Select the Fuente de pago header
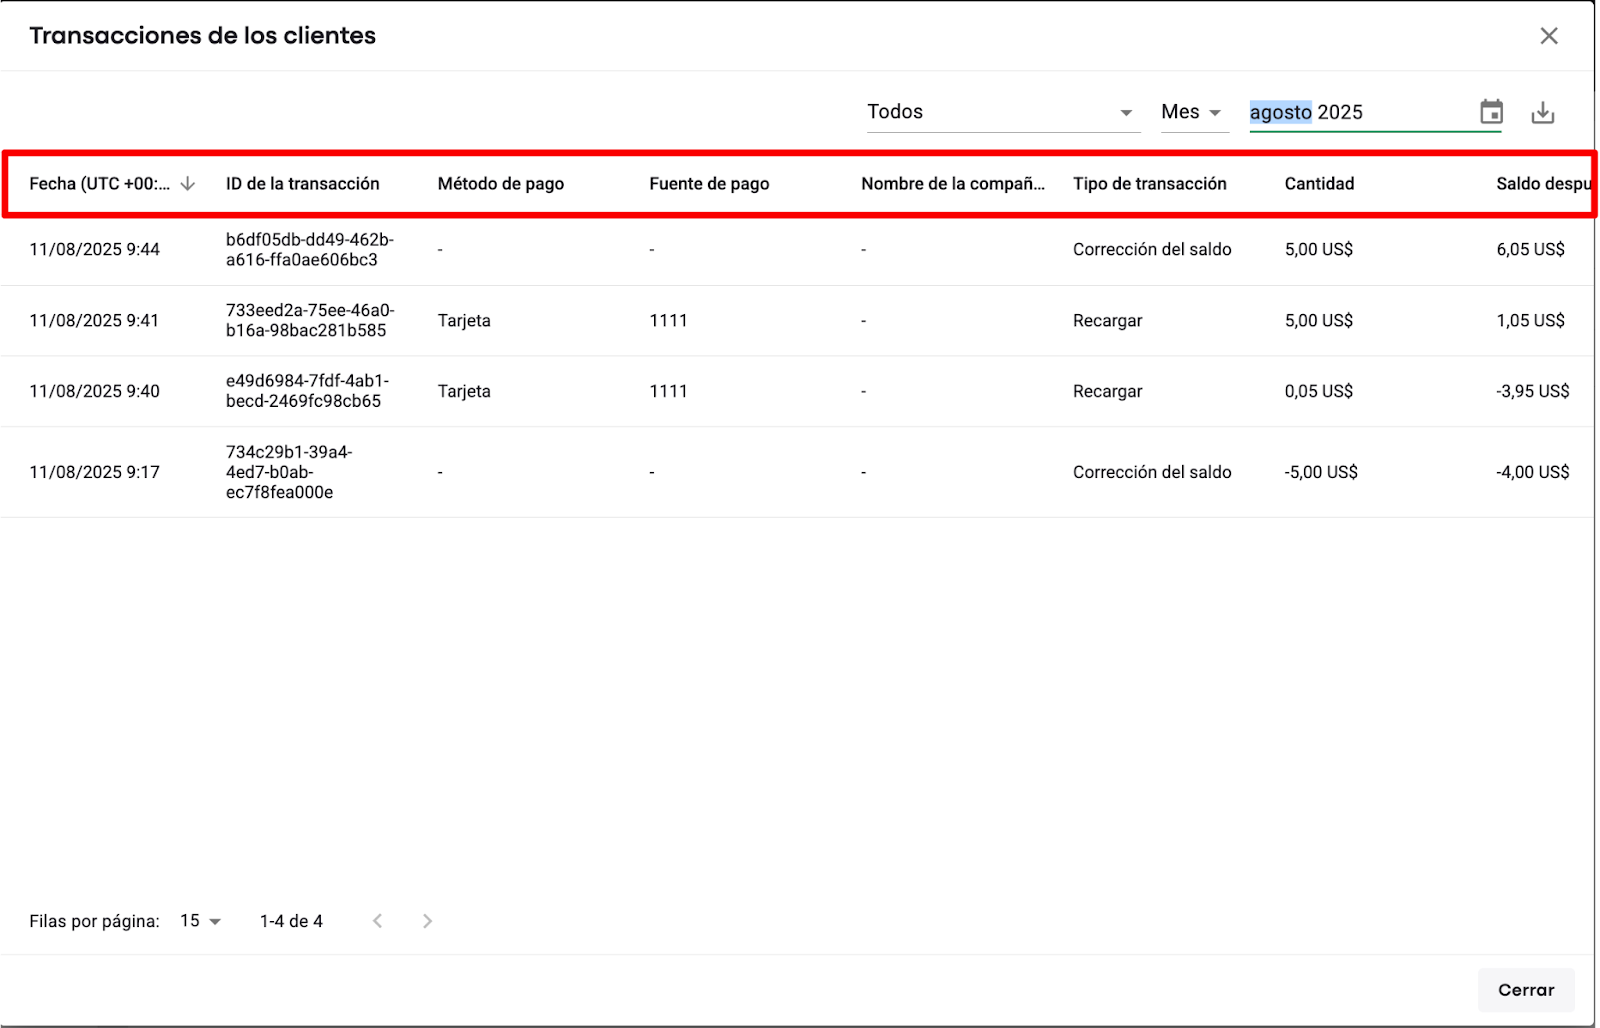1600x1028 pixels. [x=709, y=184]
